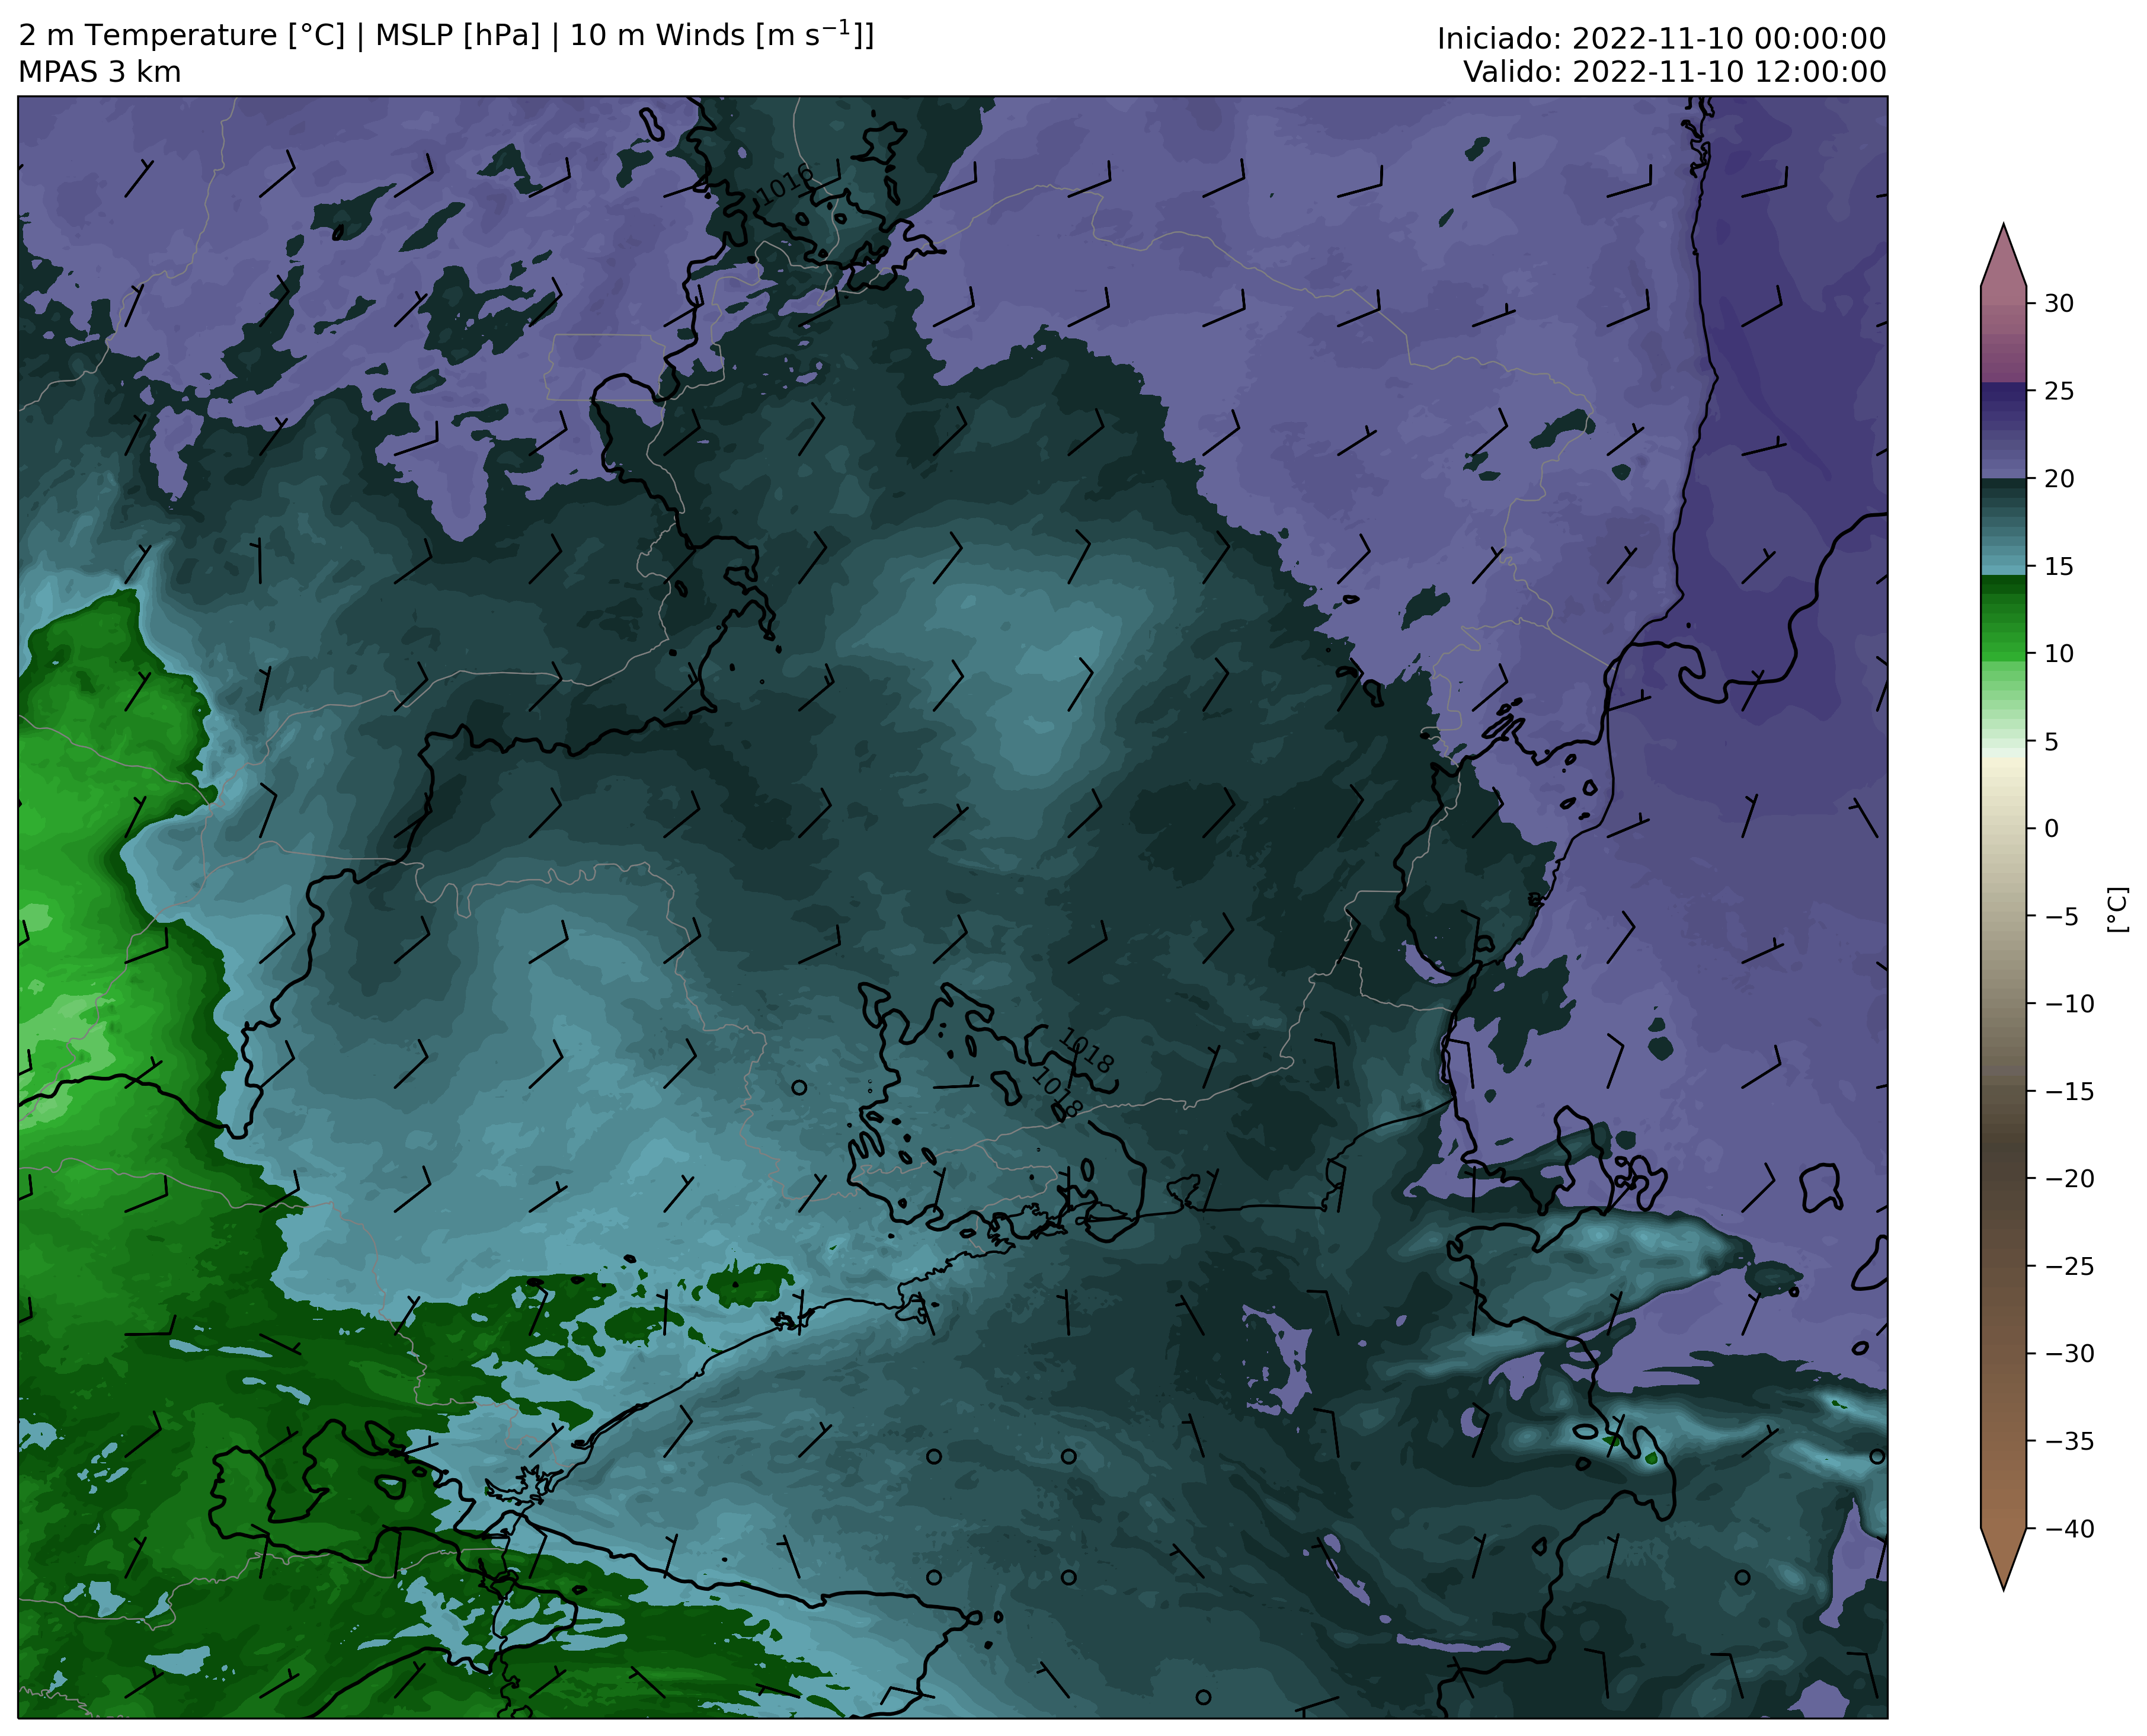Click the upper 1018 isobar contour label

[1085, 1051]
